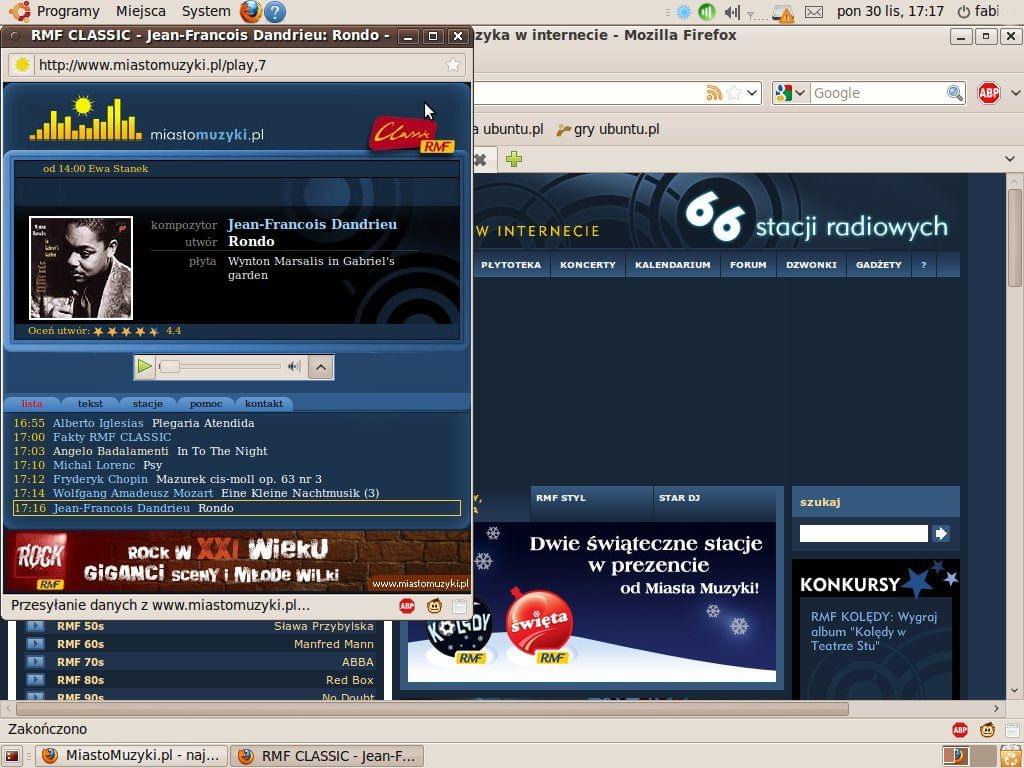The width and height of the screenshot is (1024, 768).
Task: Close the current tab in main Firefox
Action: pyautogui.click(x=480, y=159)
